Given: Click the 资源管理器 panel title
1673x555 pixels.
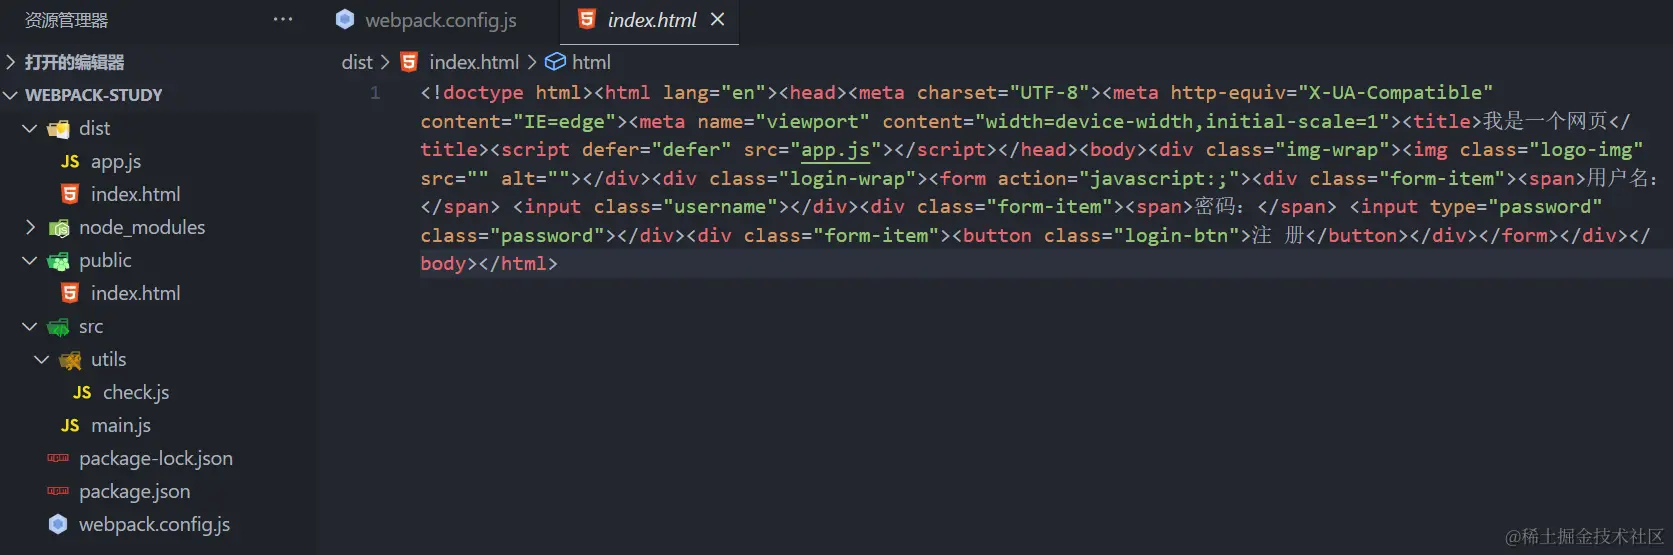Looking at the screenshot, I should 66,20.
